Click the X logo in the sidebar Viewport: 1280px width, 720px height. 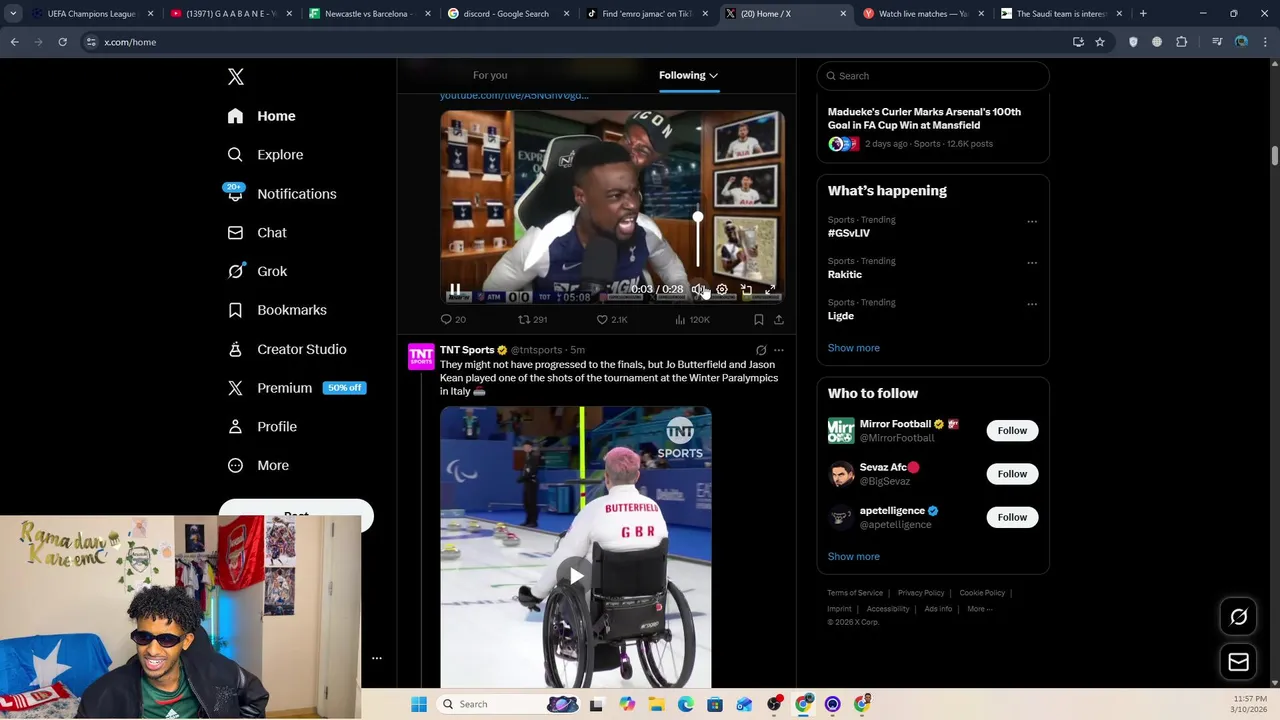(236, 77)
